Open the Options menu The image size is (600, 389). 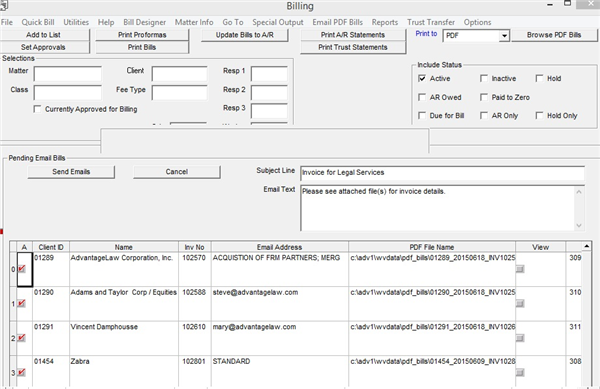(478, 22)
